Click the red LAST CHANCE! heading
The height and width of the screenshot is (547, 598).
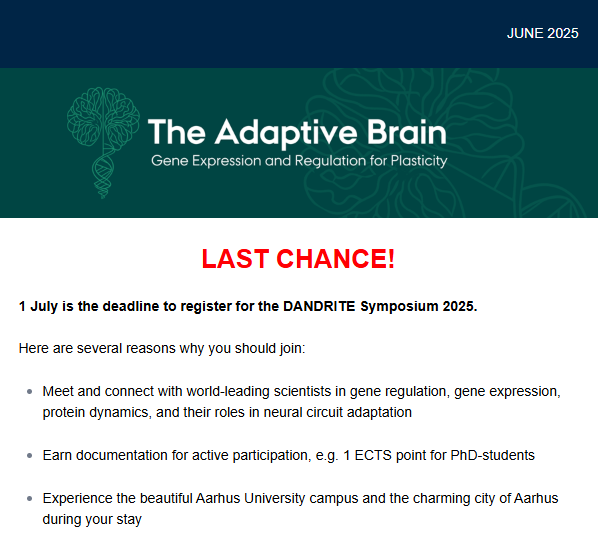298,259
